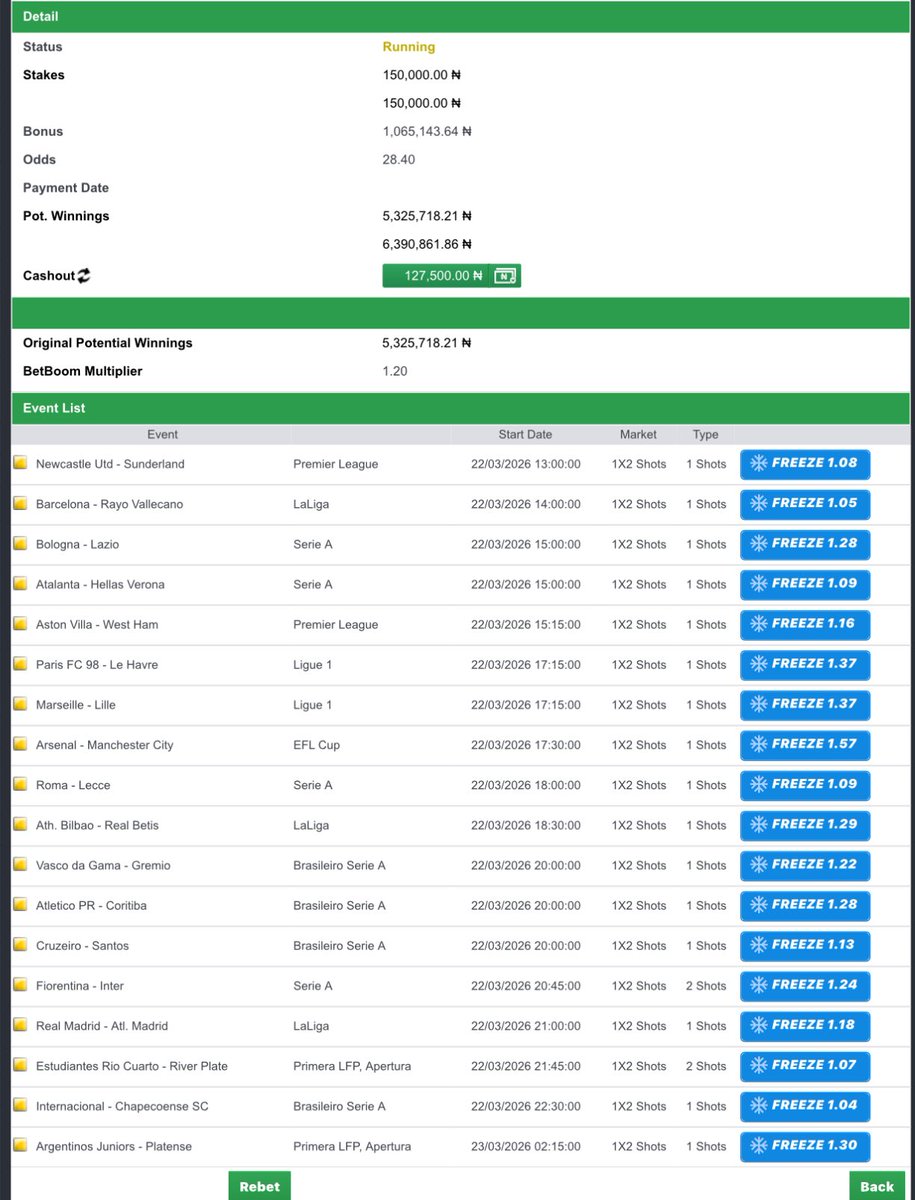Freeze Fiorentina - Inter at 1.24
The image size is (915, 1200).
coord(805,985)
